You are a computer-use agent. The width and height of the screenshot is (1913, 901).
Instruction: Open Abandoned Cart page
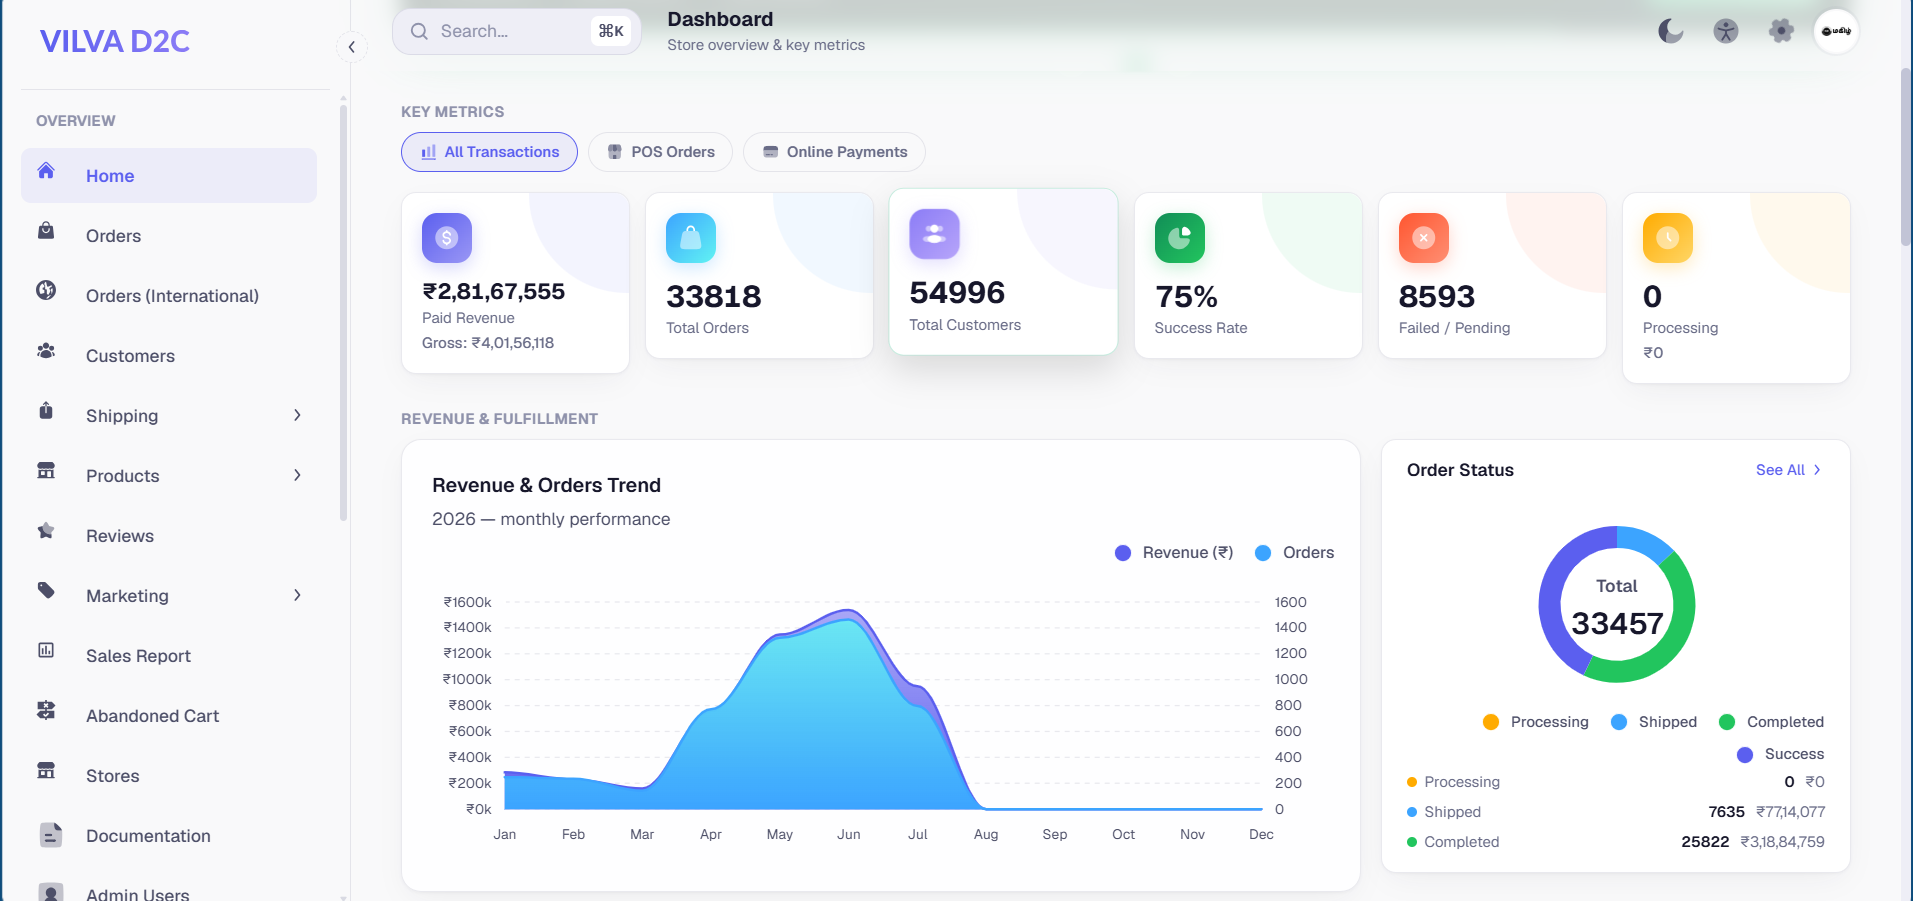pos(169,716)
